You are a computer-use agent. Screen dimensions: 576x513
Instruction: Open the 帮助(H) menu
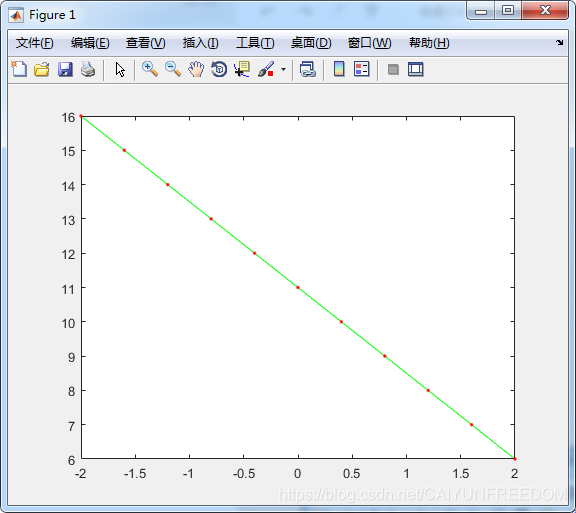(429, 43)
